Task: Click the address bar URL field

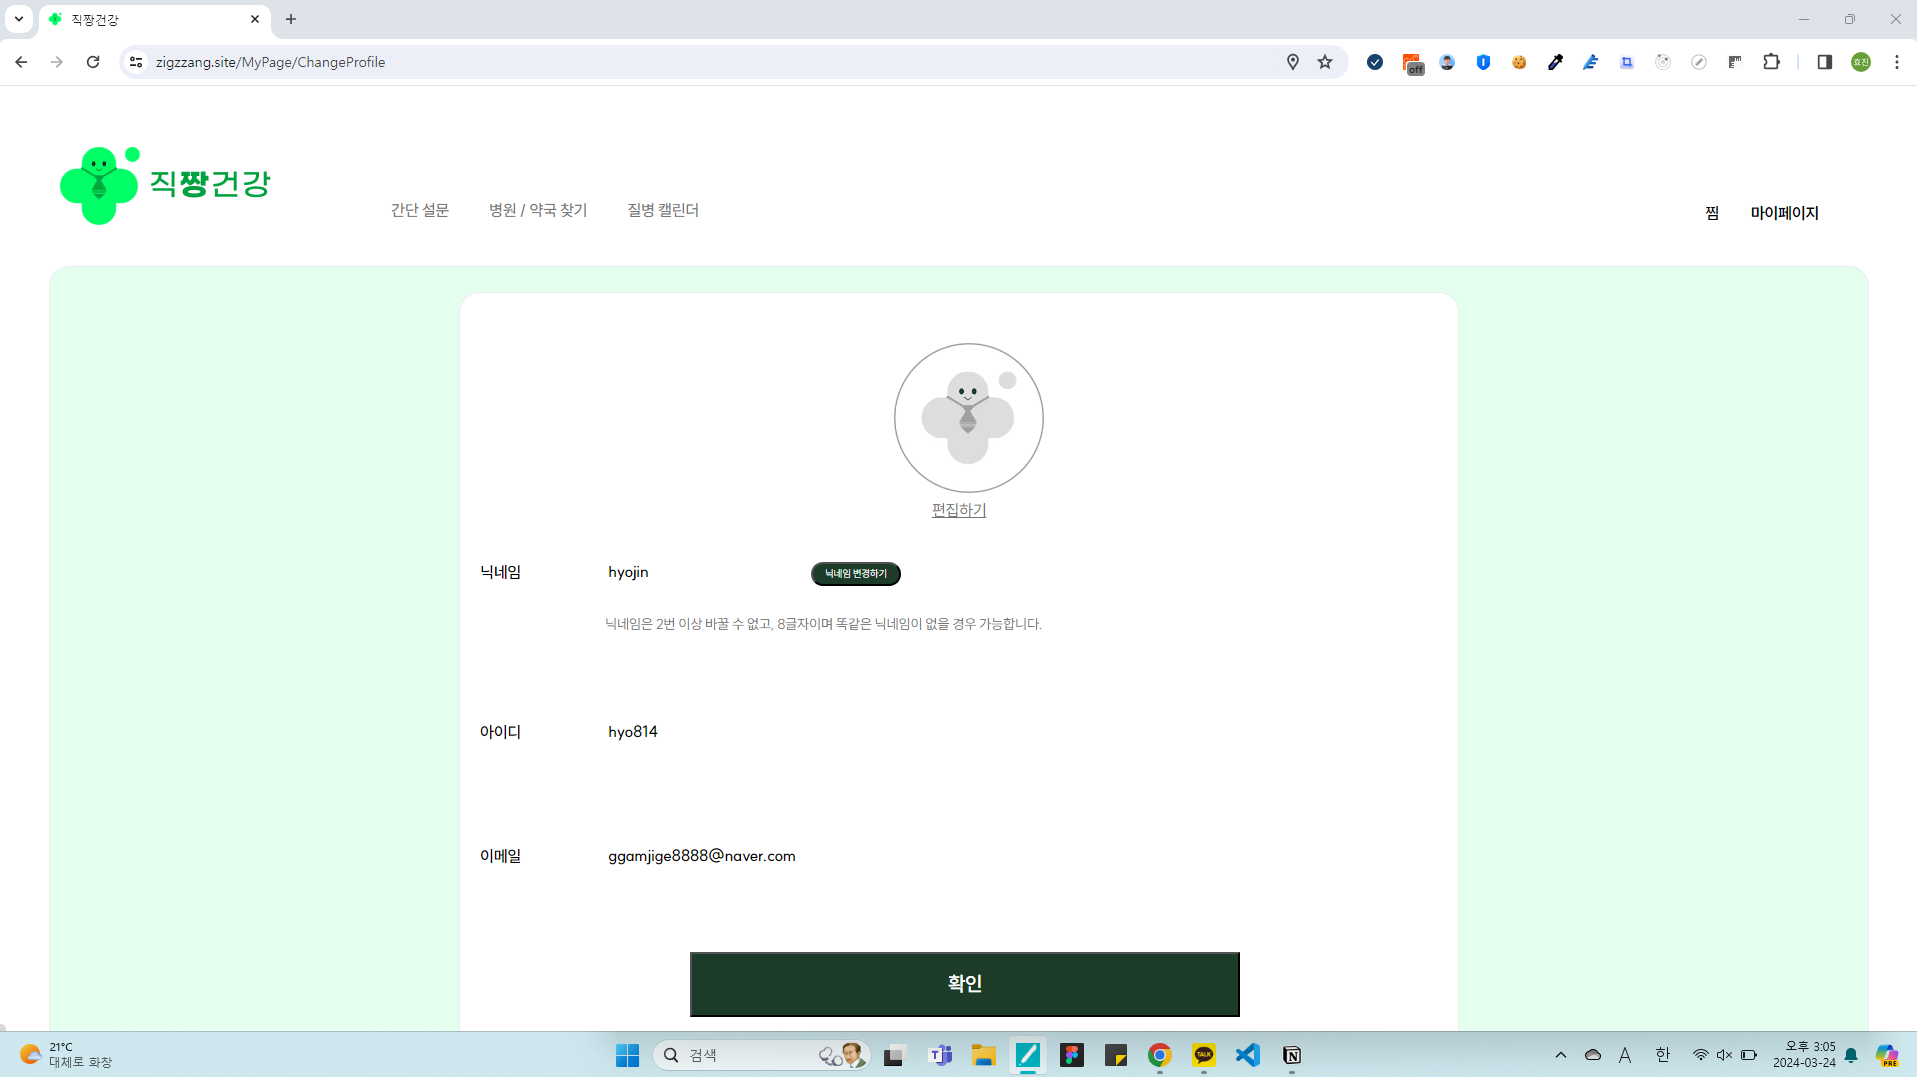Action: (x=700, y=62)
